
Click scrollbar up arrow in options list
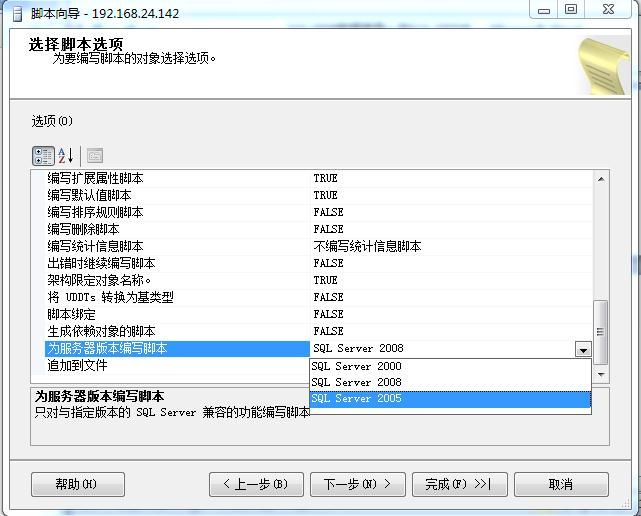pos(601,179)
